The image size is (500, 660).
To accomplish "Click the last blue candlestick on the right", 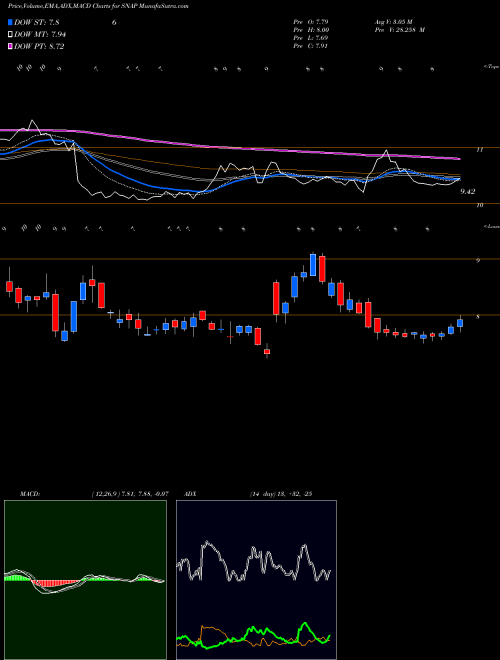I will coord(460,323).
